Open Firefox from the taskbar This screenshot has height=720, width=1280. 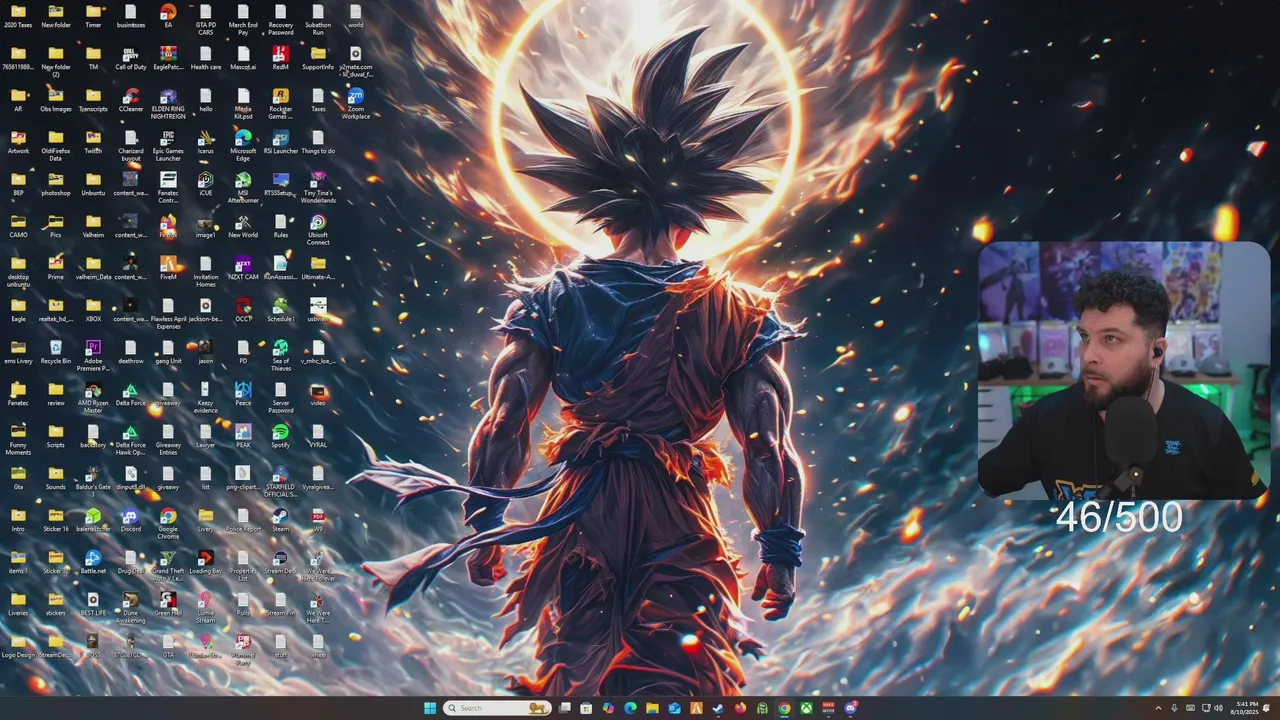click(740, 708)
